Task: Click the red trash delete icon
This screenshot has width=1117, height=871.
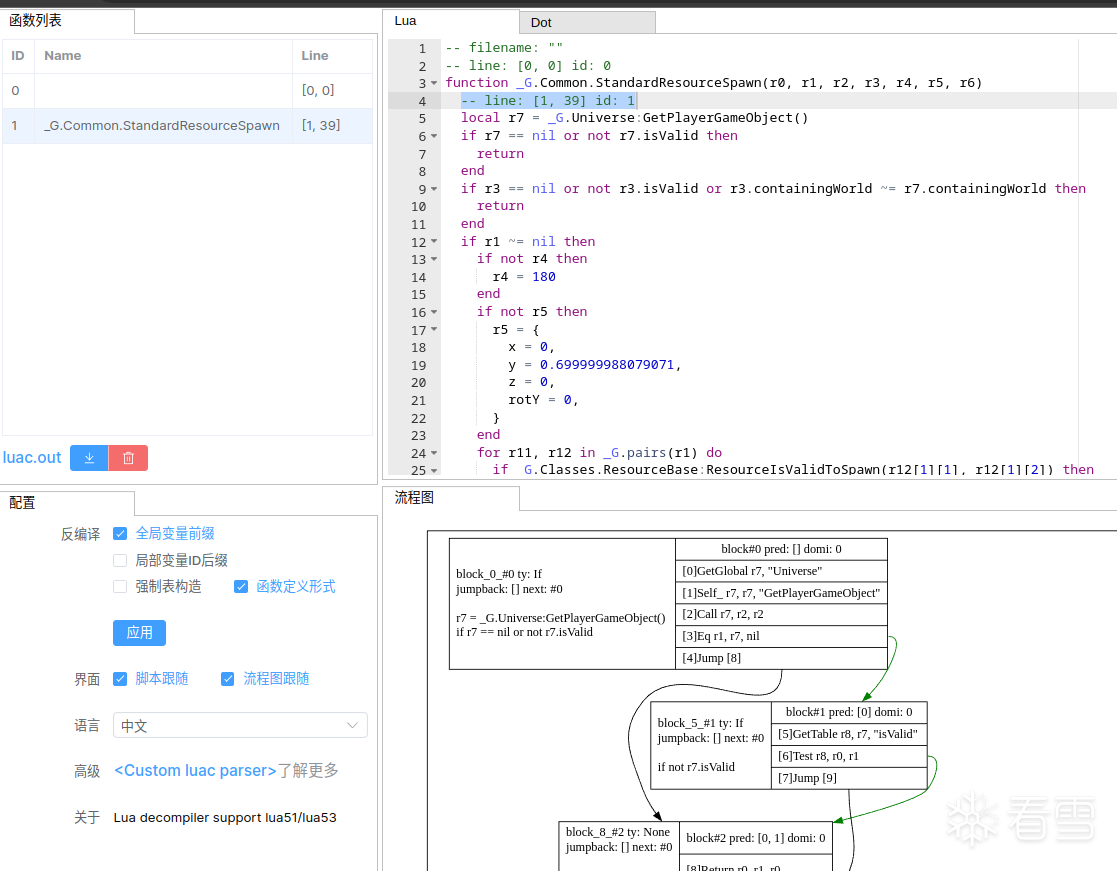Action: tap(128, 458)
